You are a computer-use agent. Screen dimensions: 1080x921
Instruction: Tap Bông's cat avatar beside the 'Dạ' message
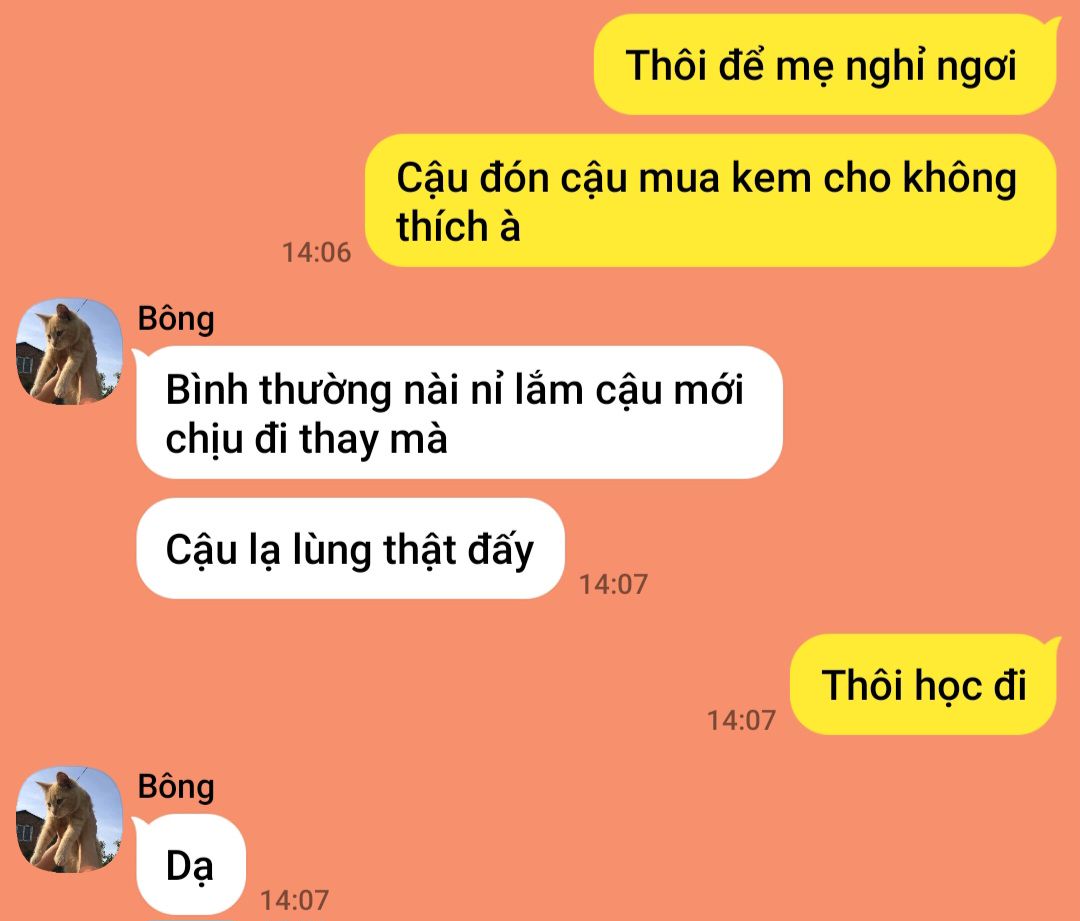[69, 820]
